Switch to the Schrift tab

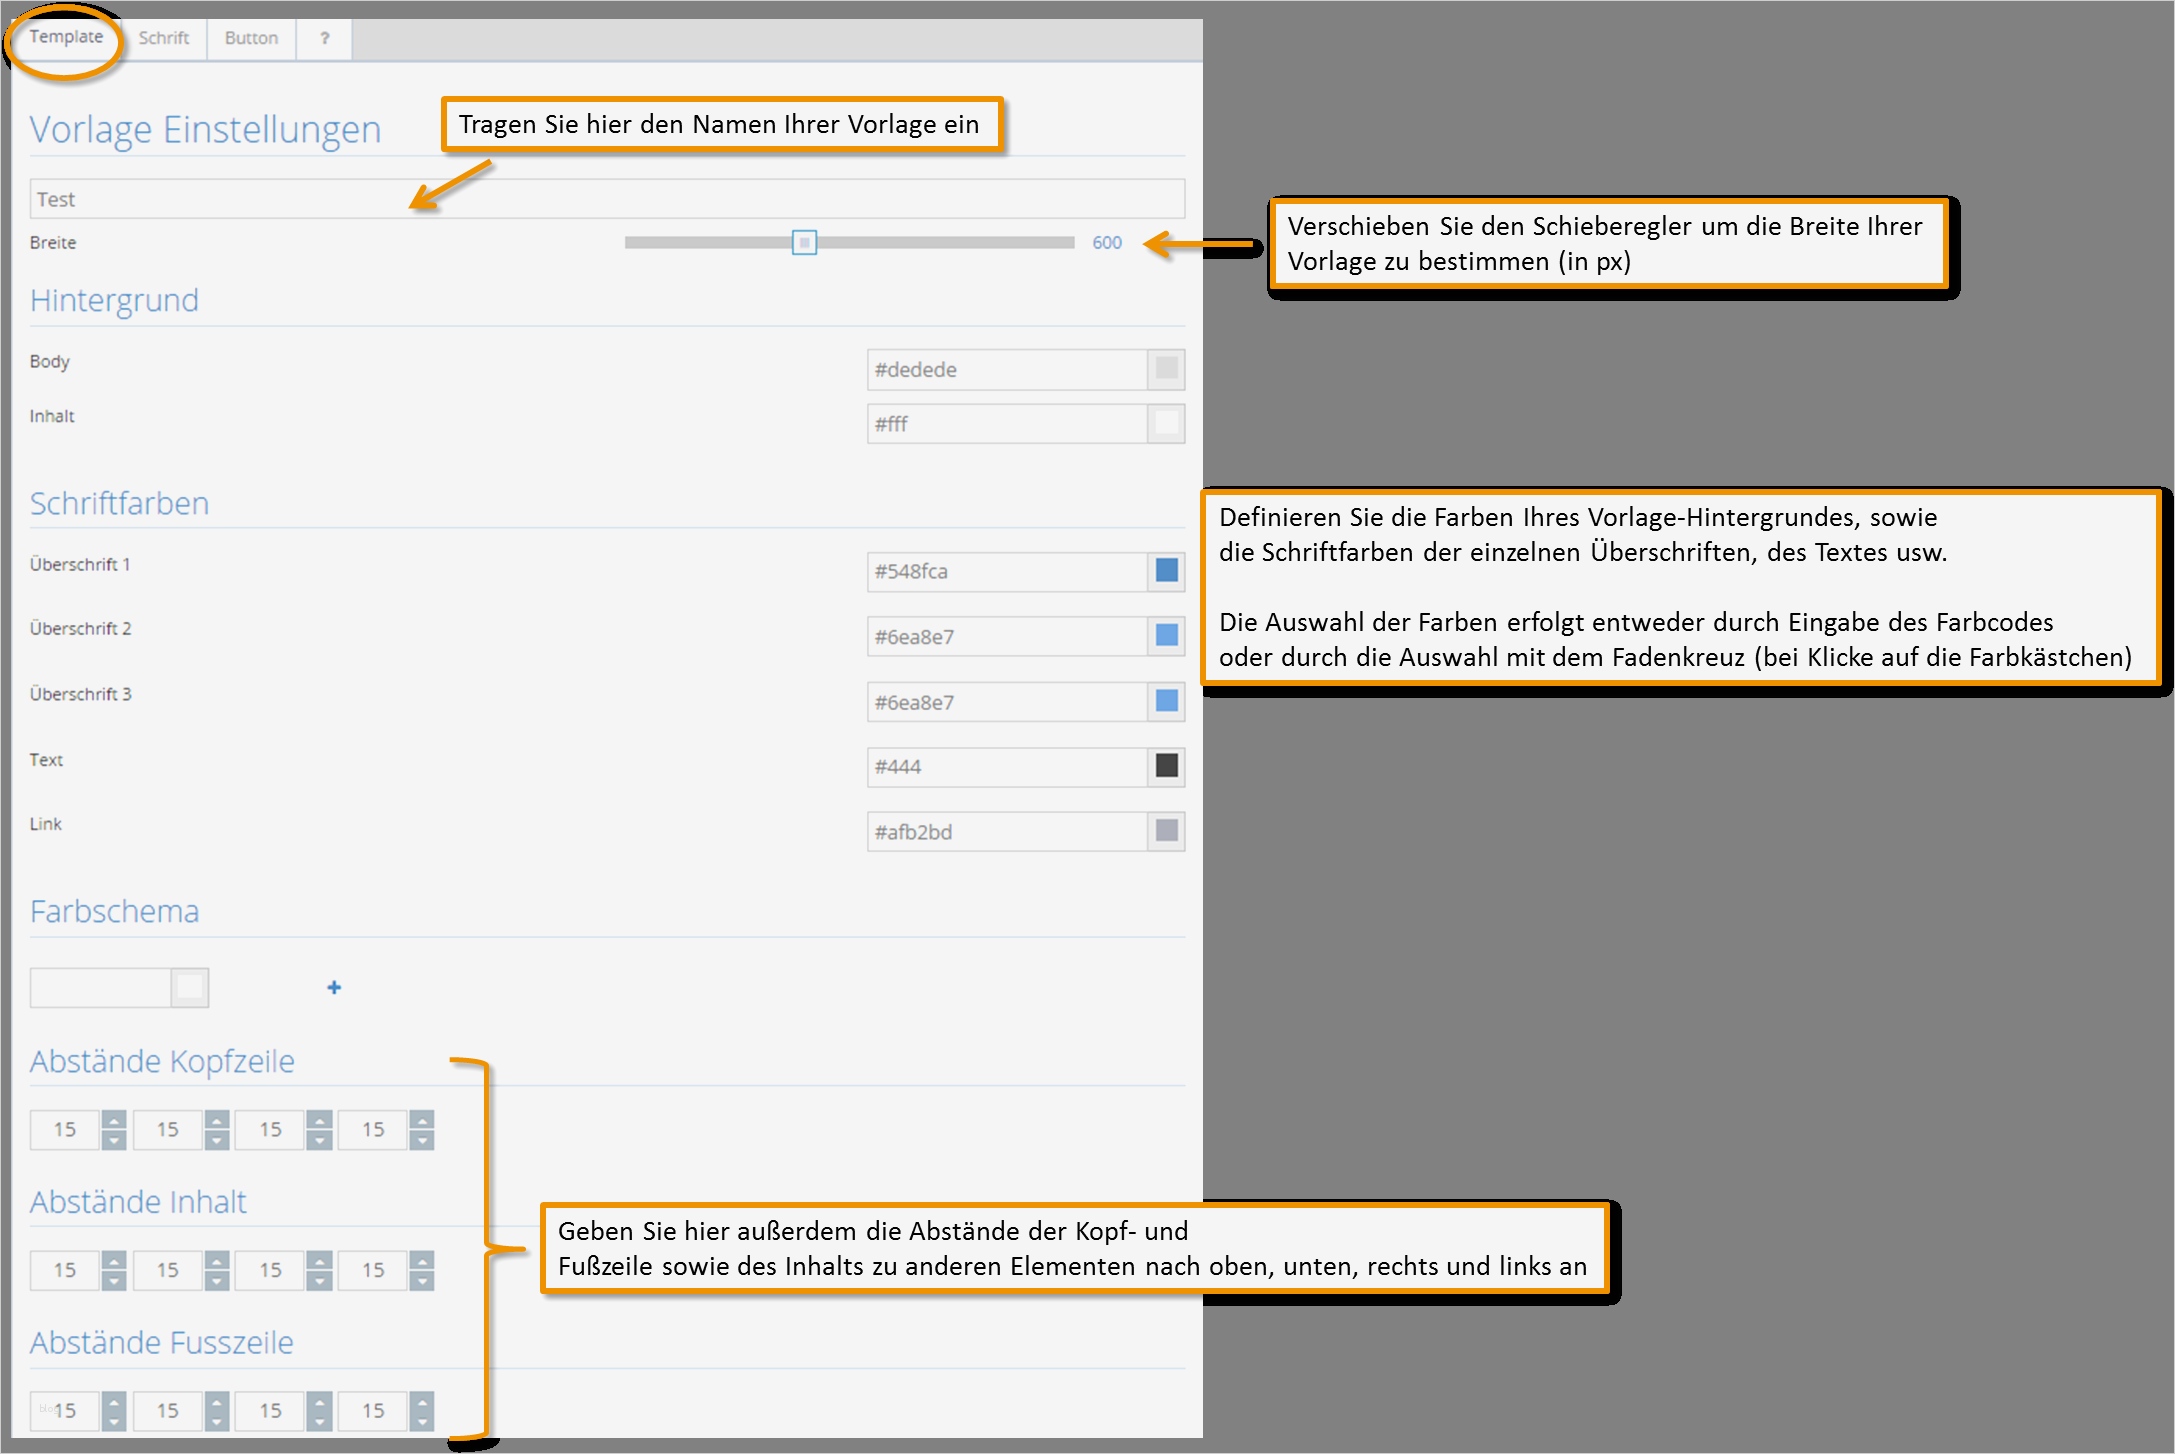pos(164,38)
